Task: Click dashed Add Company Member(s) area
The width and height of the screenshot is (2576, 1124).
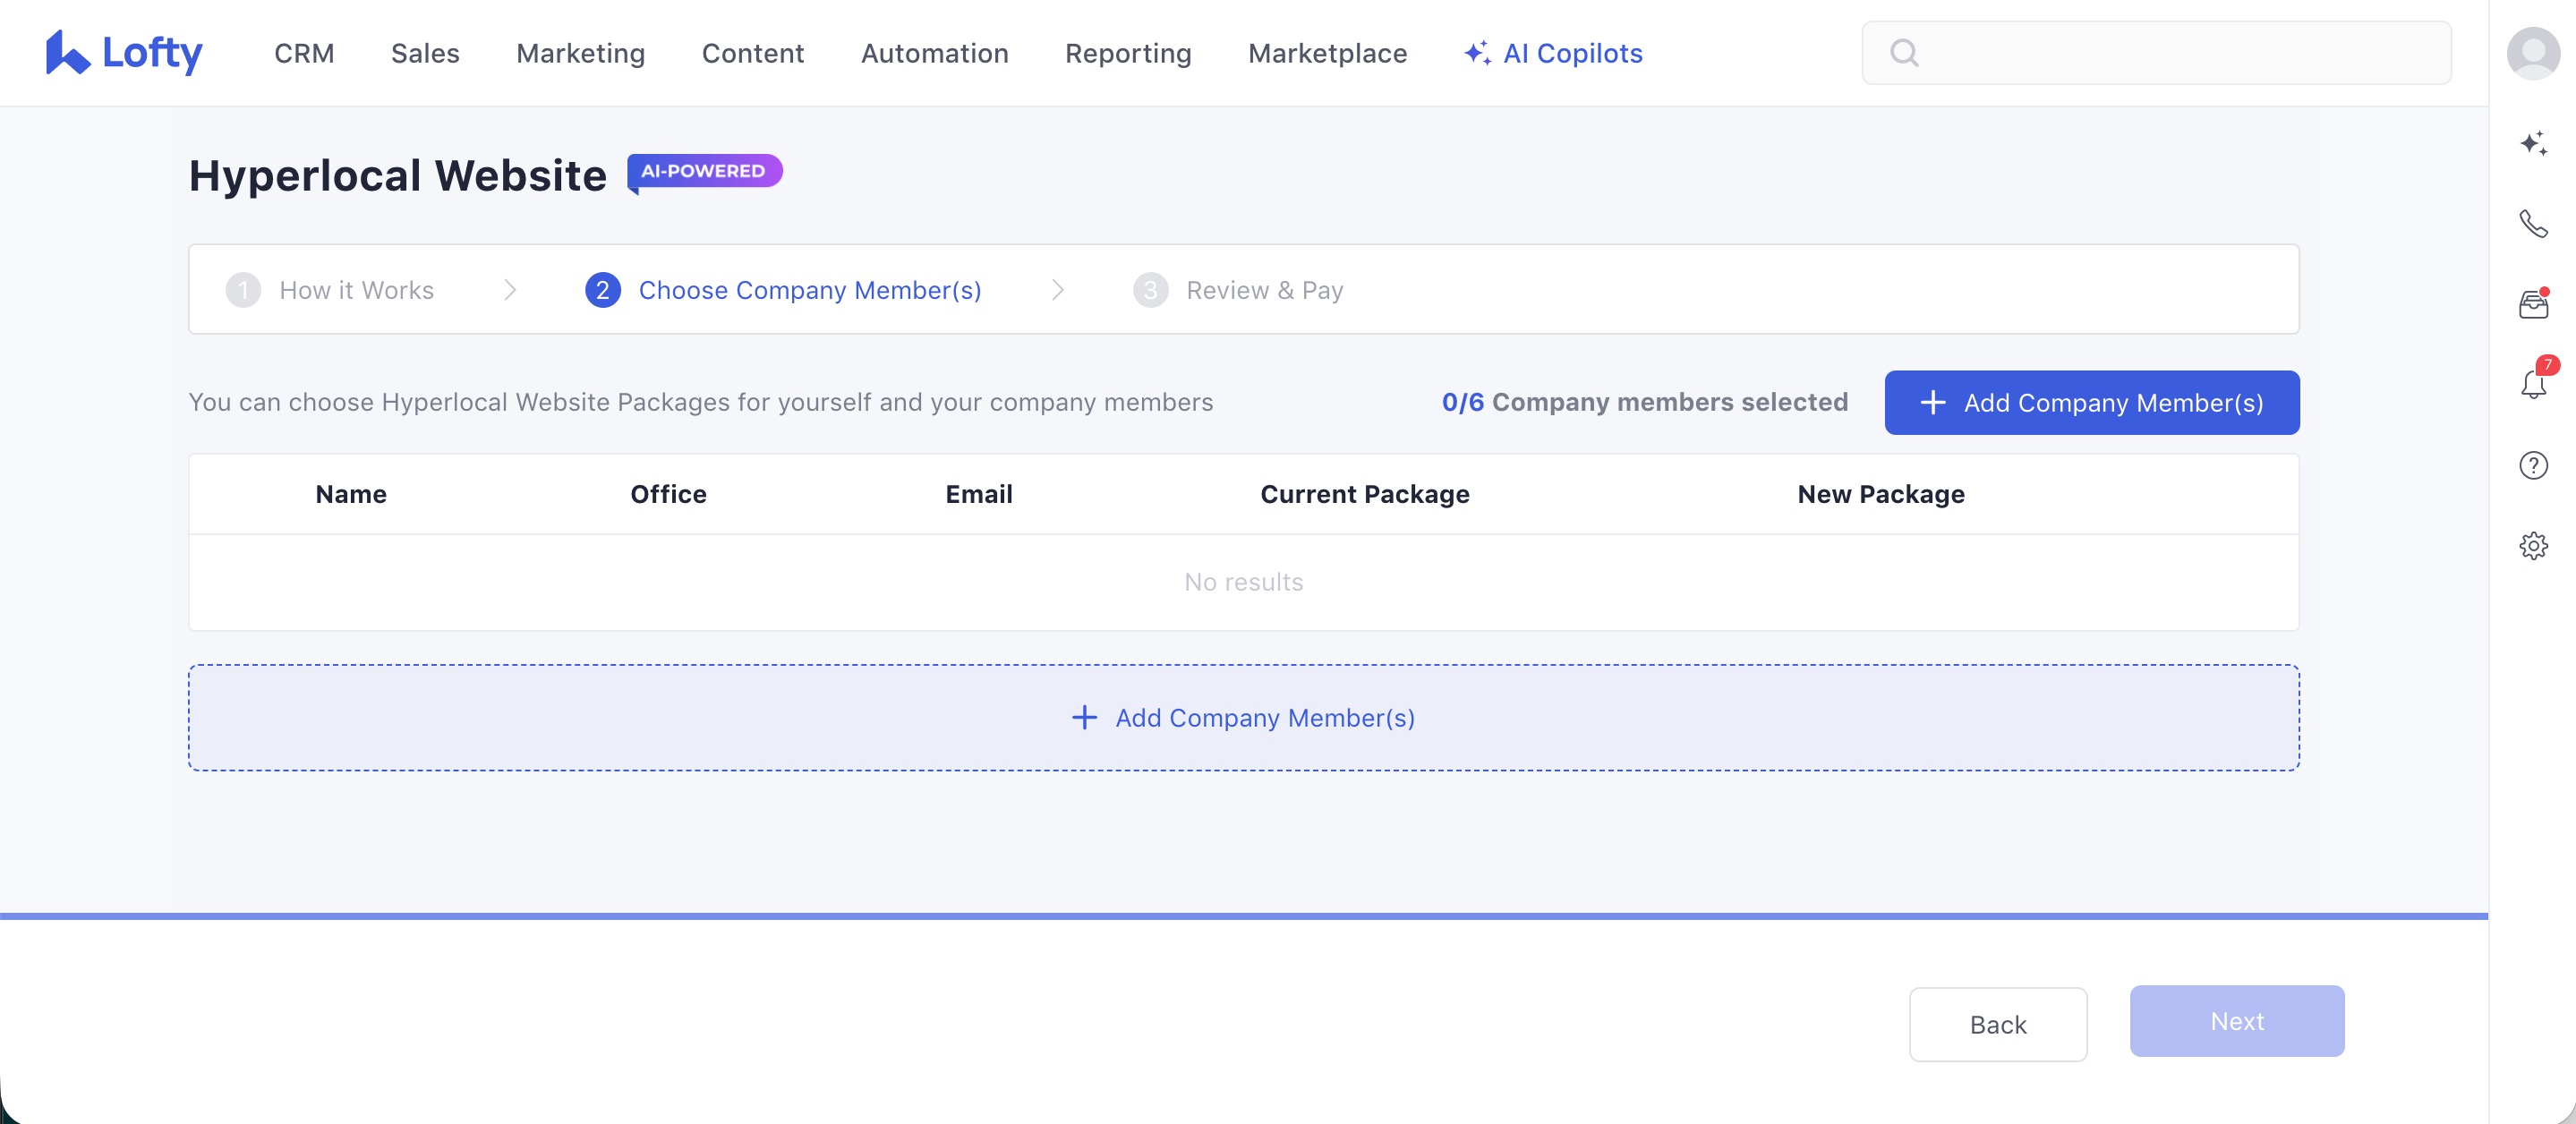Action: pos(1243,717)
